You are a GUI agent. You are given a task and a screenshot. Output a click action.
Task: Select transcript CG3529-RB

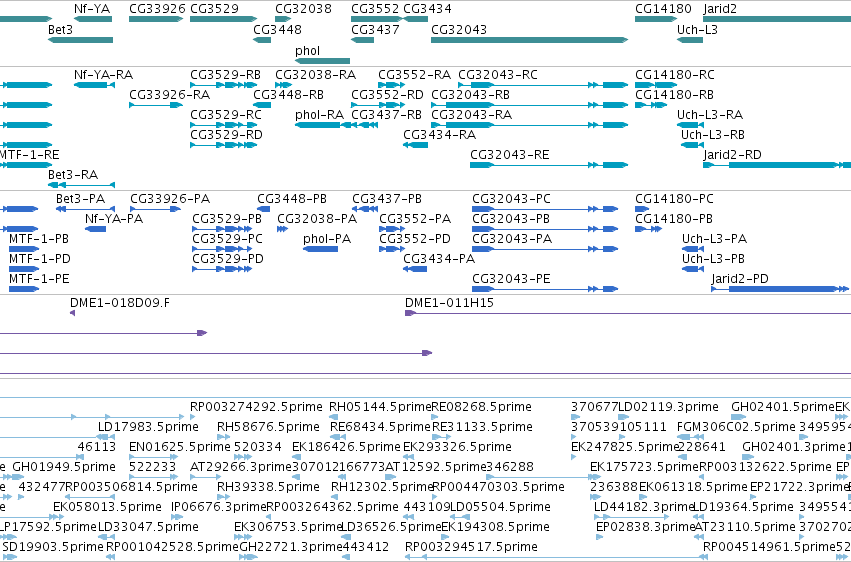click(225, 74)
